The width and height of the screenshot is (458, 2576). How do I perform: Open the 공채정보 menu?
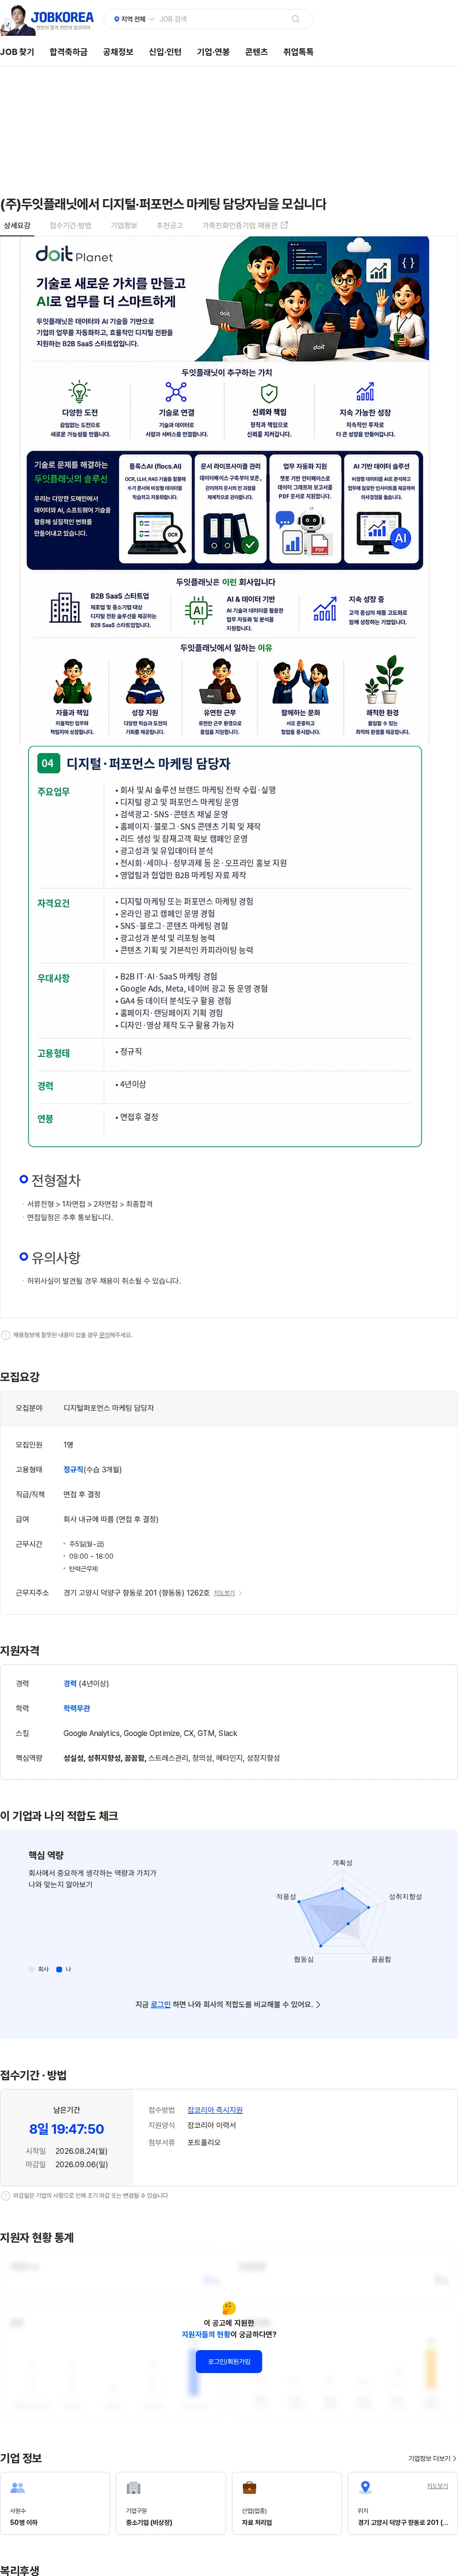click(x=118, y=52)
